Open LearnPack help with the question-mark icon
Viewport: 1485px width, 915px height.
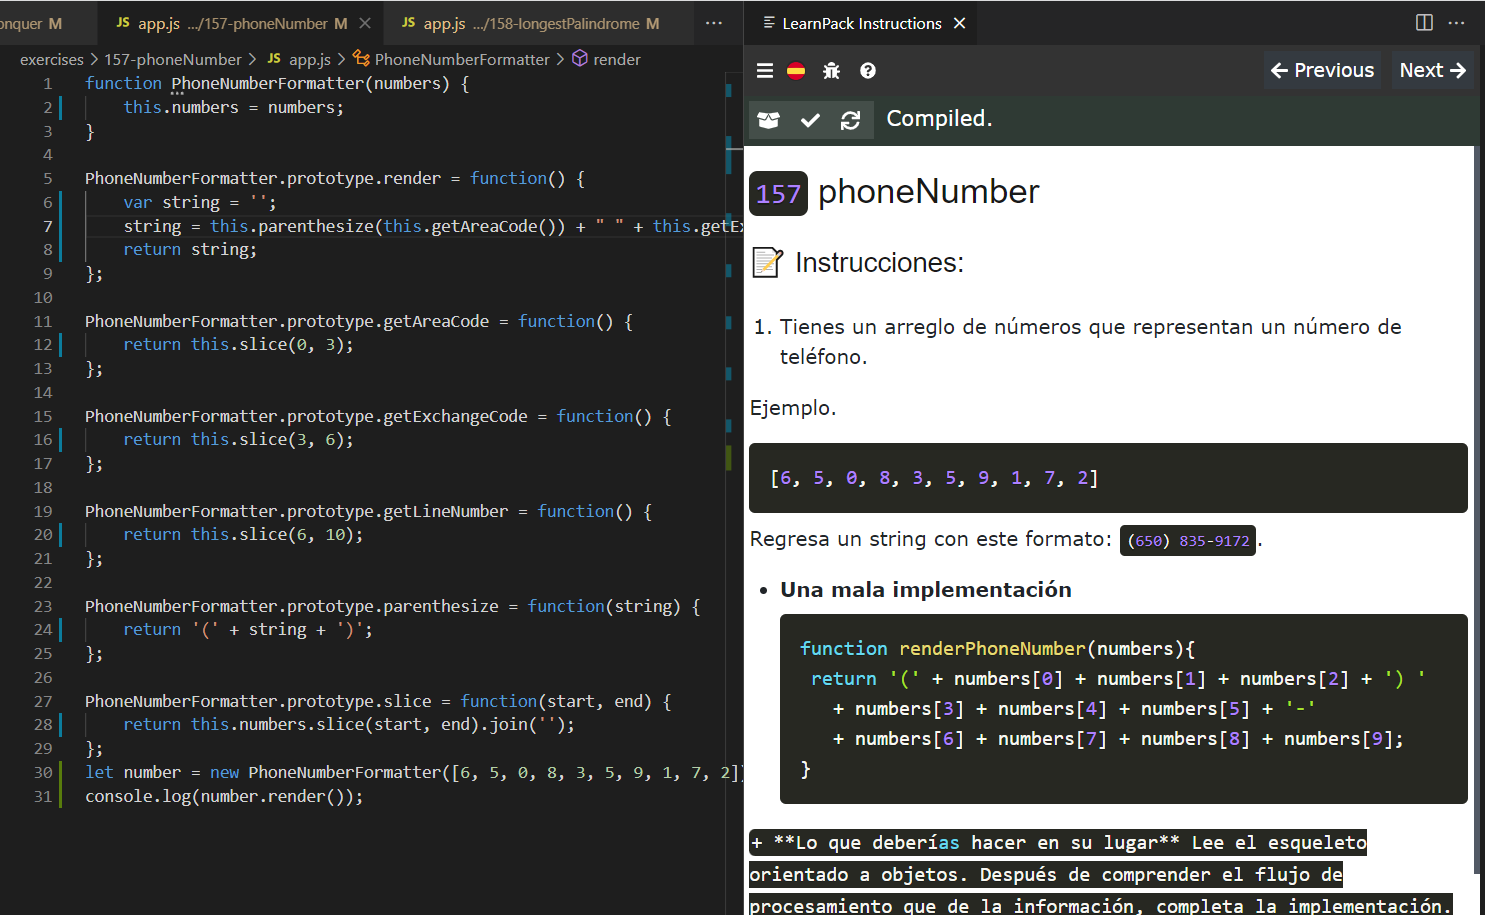click(x=867, y=70)
